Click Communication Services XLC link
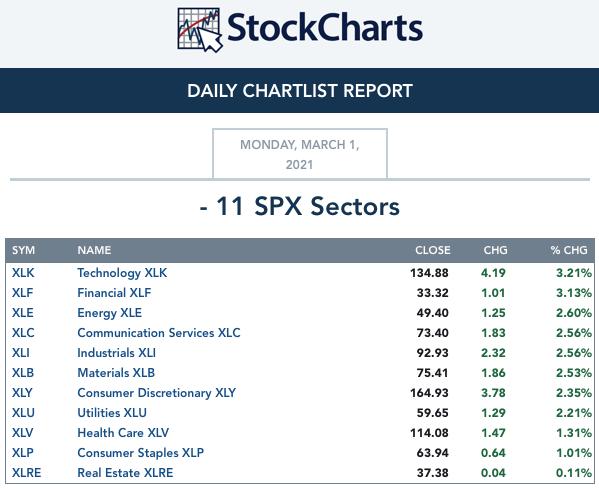599x489 pixels. [159, 333]
